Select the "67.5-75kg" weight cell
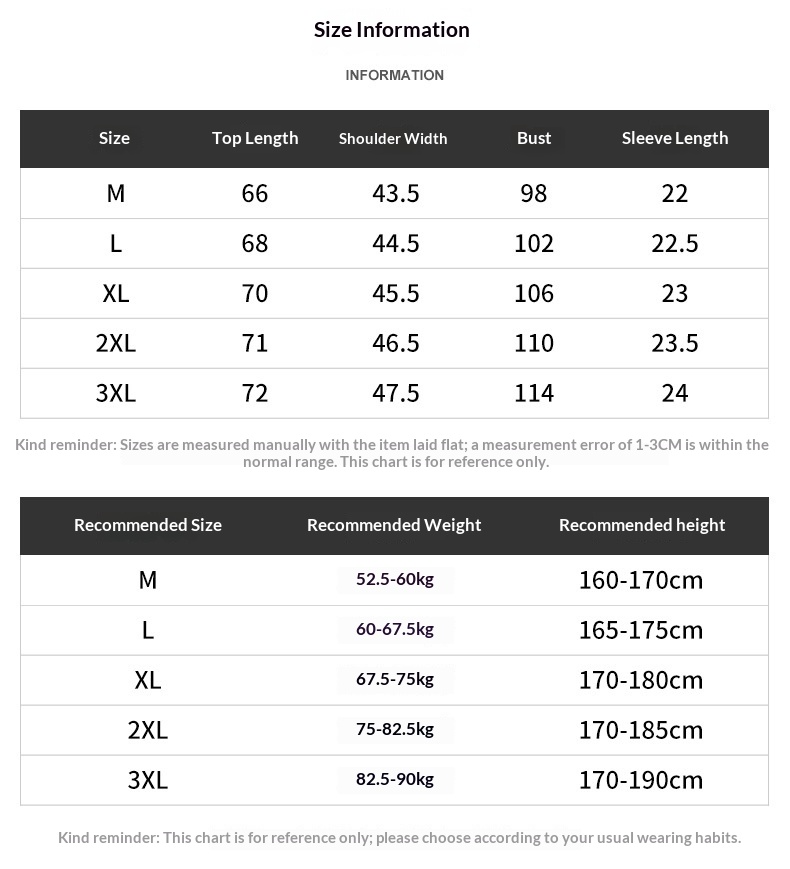Image resolution: width=790 pixels, height=869 pixels. click(395, 679)
